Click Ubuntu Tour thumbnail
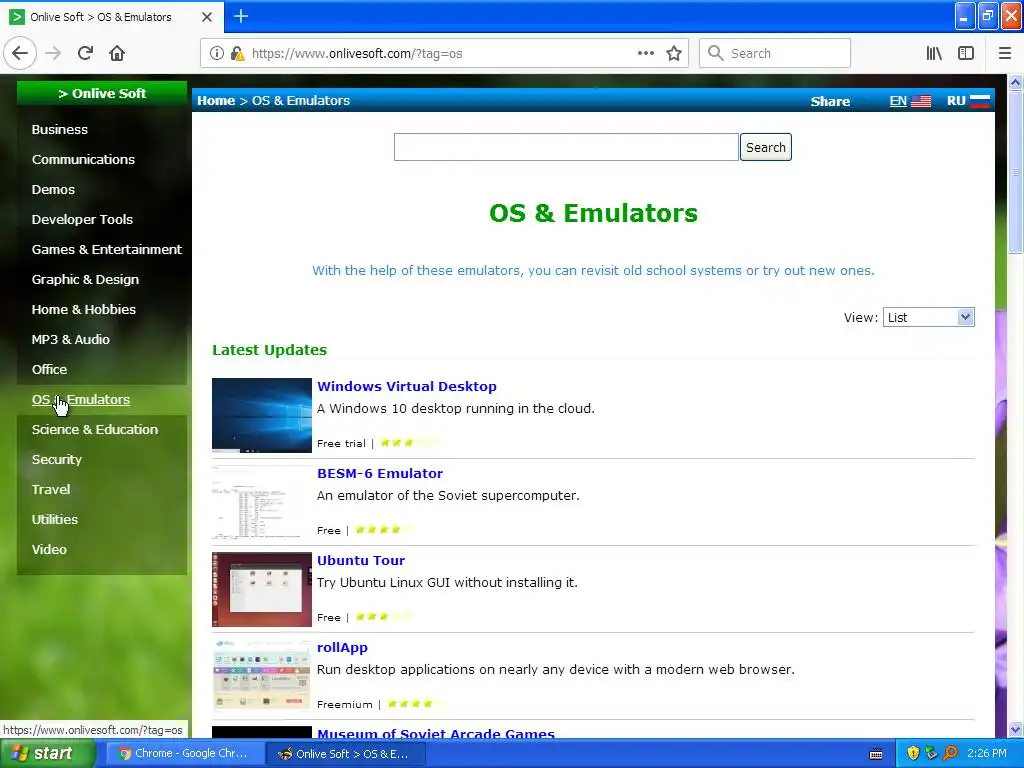Image resolution: width=1024 pixels, height=768 pixels. tap(262, 590)
